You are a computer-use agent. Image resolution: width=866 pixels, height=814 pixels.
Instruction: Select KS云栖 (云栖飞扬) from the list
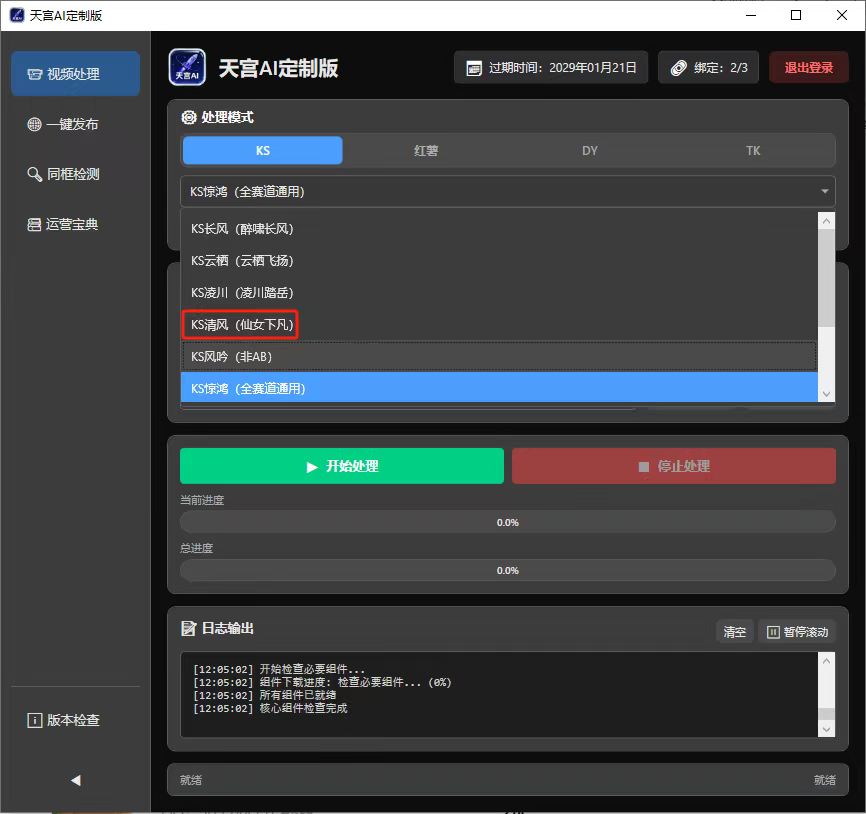(x=499, y=260)
